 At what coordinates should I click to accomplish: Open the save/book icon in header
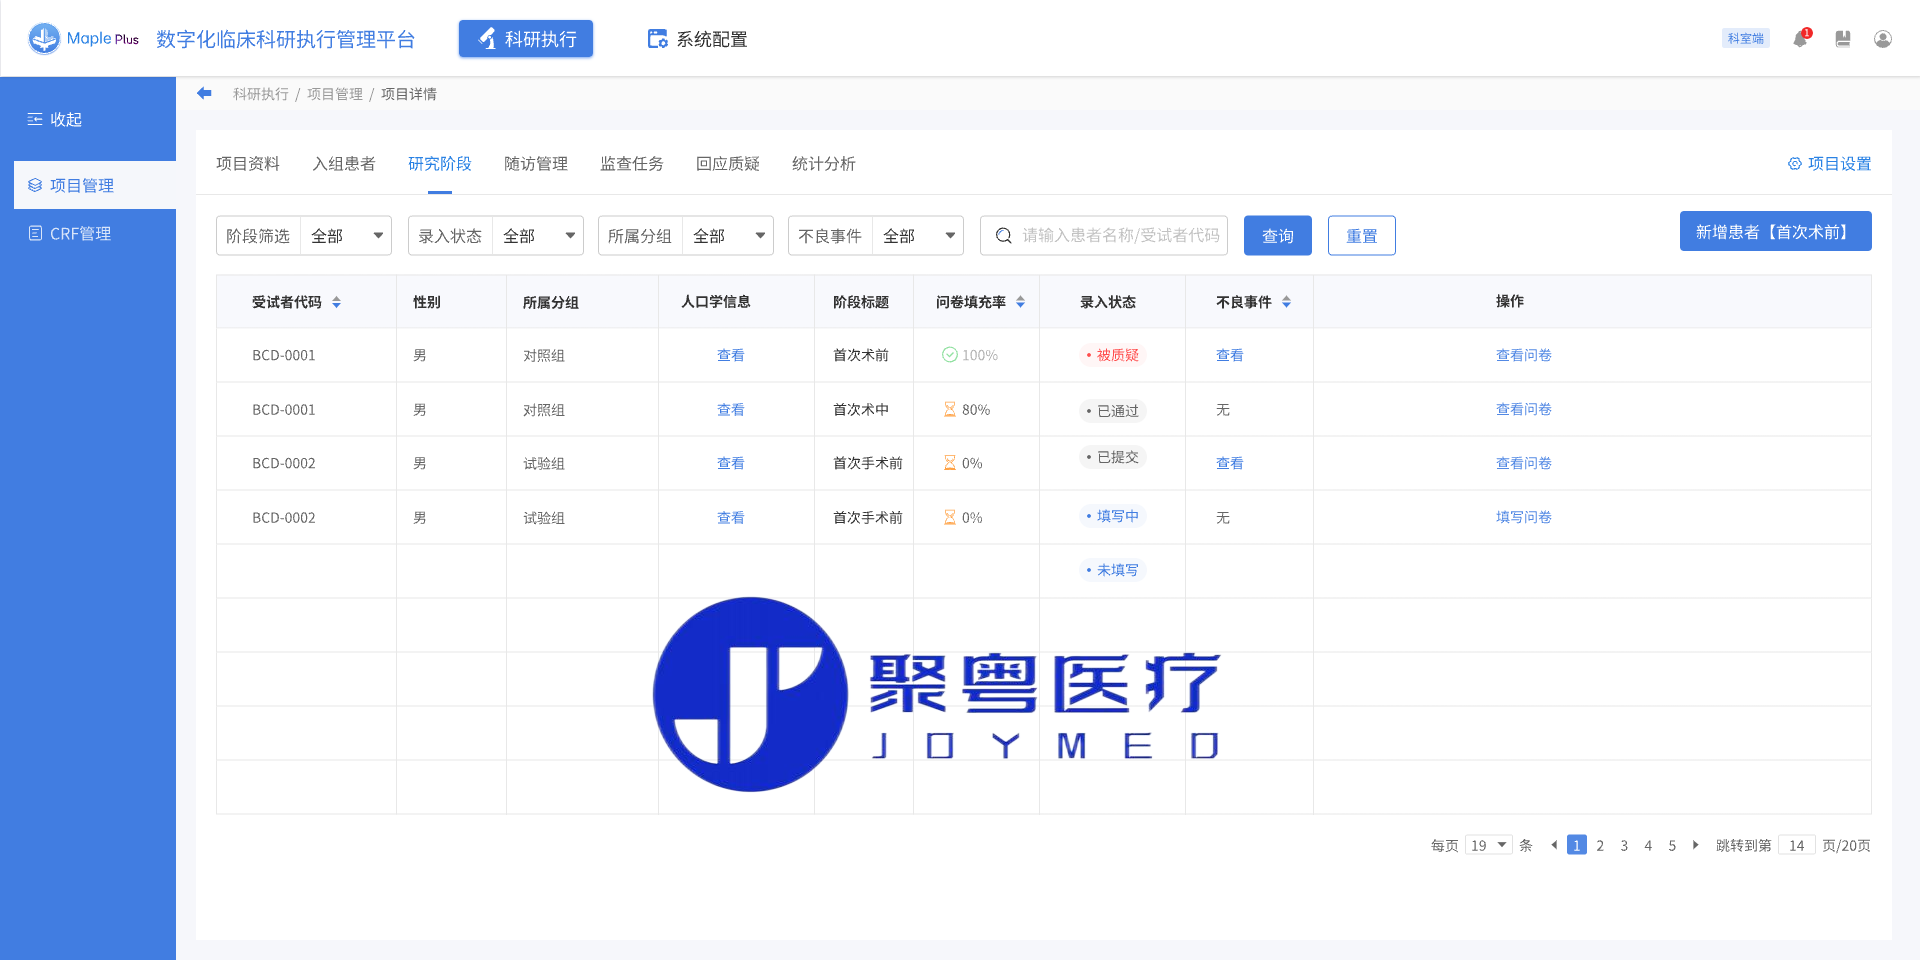click(x=1842, y=39)
